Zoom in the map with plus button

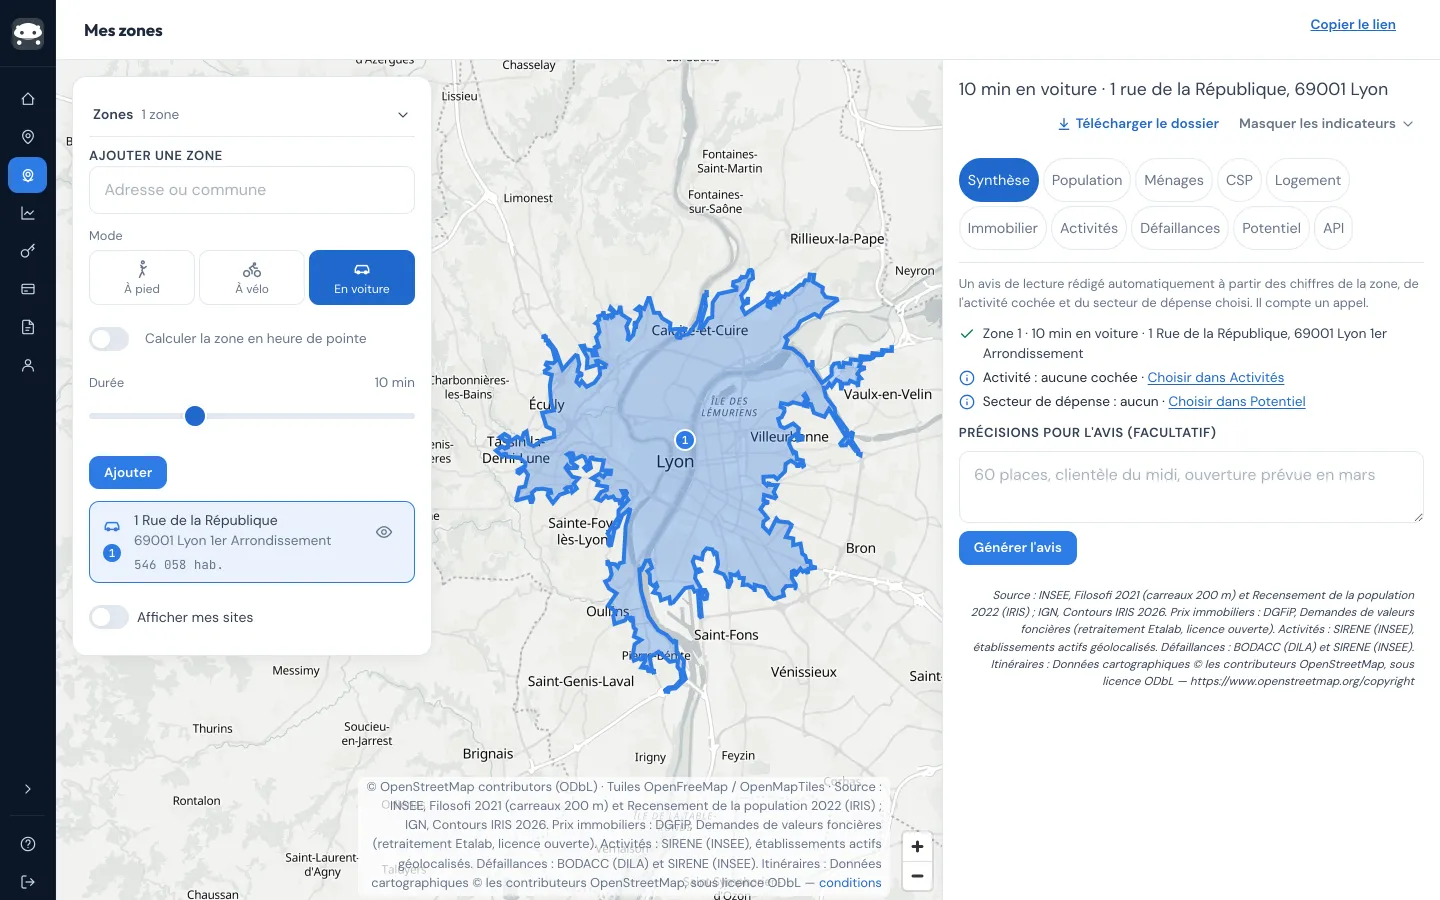point(917,846)
